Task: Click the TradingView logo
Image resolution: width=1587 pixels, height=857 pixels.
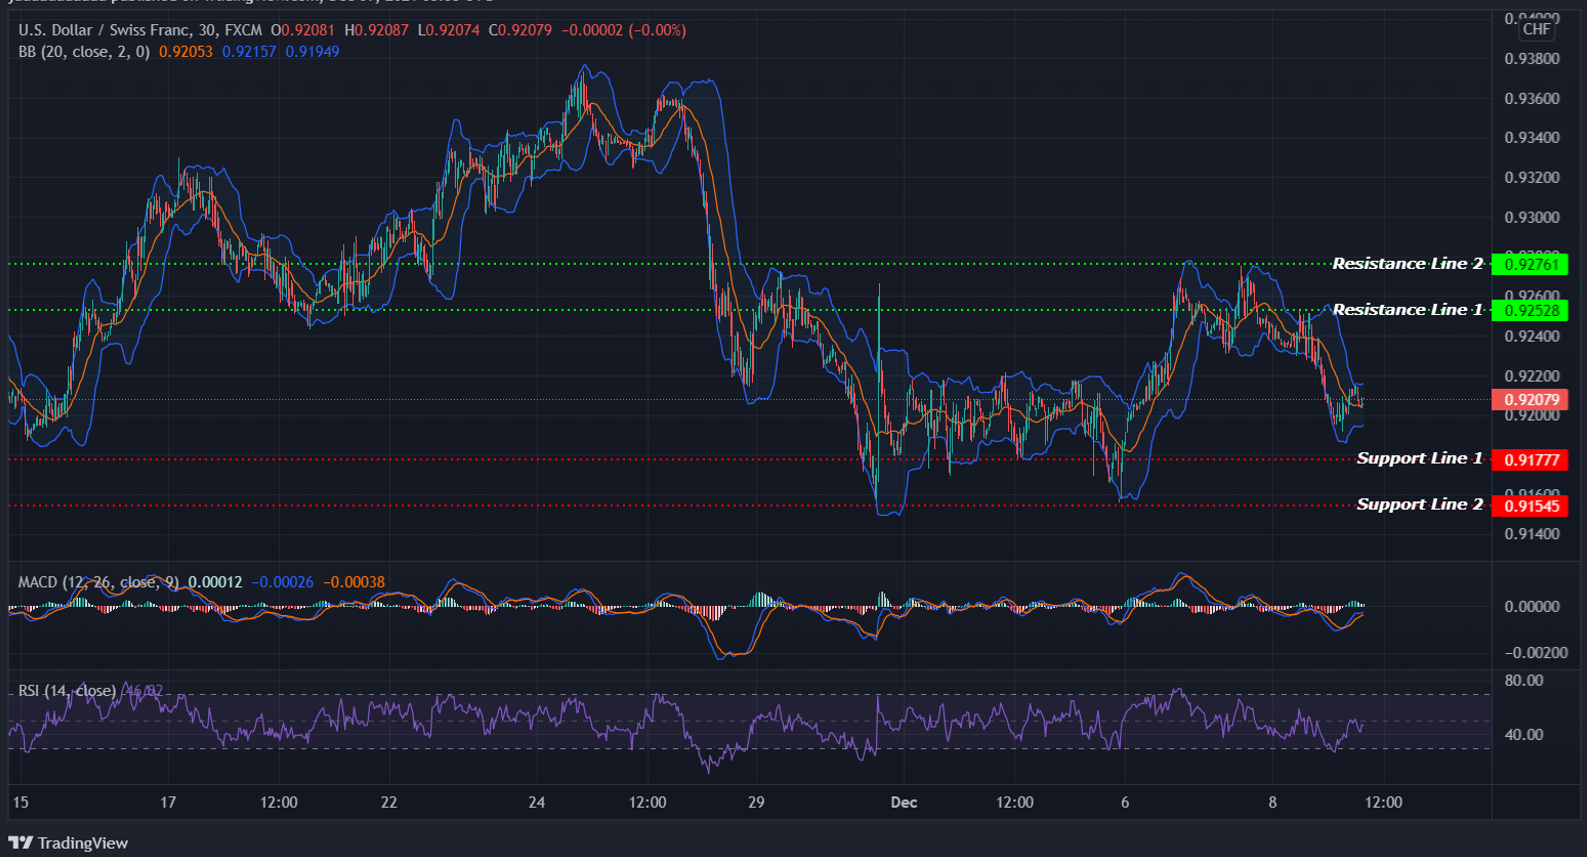Action: pos(68,843)
